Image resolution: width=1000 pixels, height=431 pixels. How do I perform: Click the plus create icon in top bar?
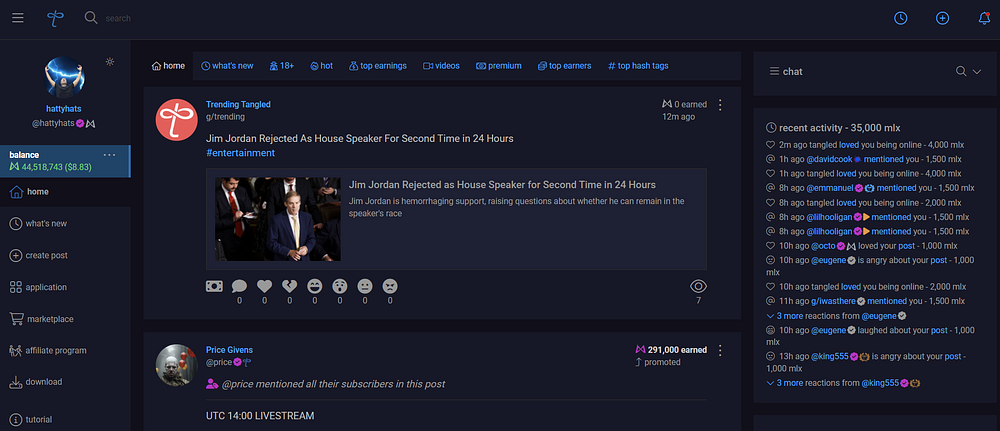943,18
